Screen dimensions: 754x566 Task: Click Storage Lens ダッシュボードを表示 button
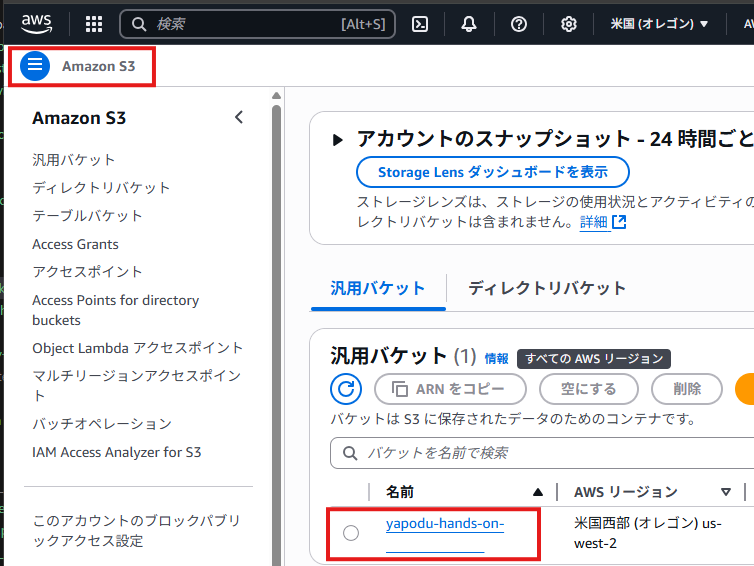pos(493,172)
